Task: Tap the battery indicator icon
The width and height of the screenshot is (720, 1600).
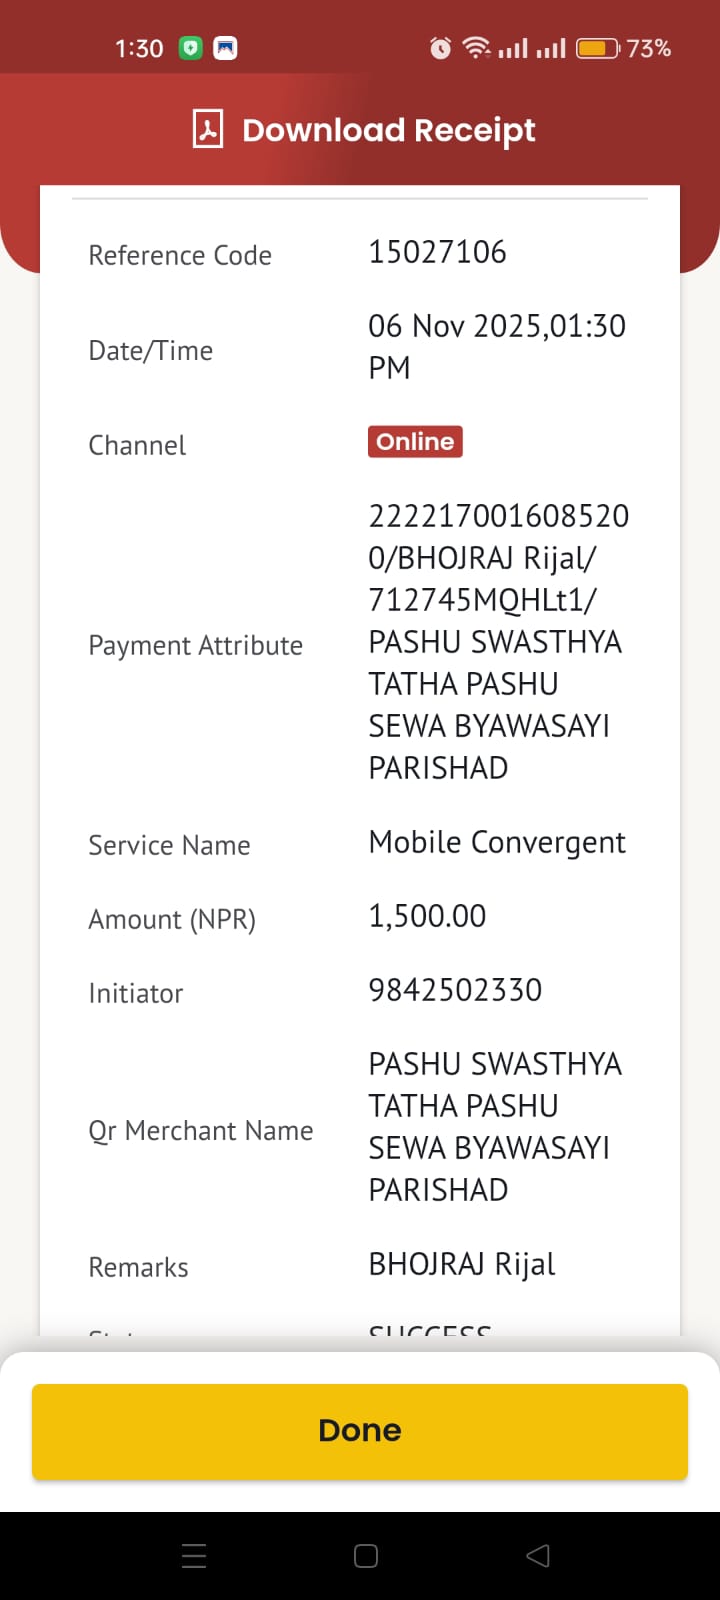Action: (x=598, y=48)
